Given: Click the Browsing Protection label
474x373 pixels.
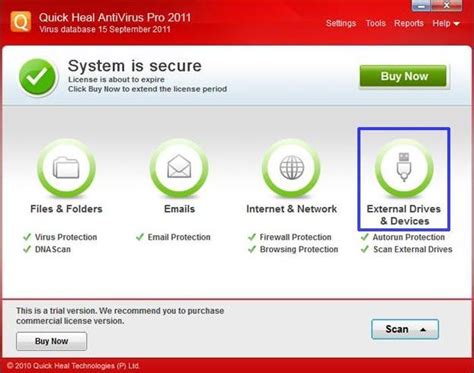Looking at the screenshot, I should [299, 249].
